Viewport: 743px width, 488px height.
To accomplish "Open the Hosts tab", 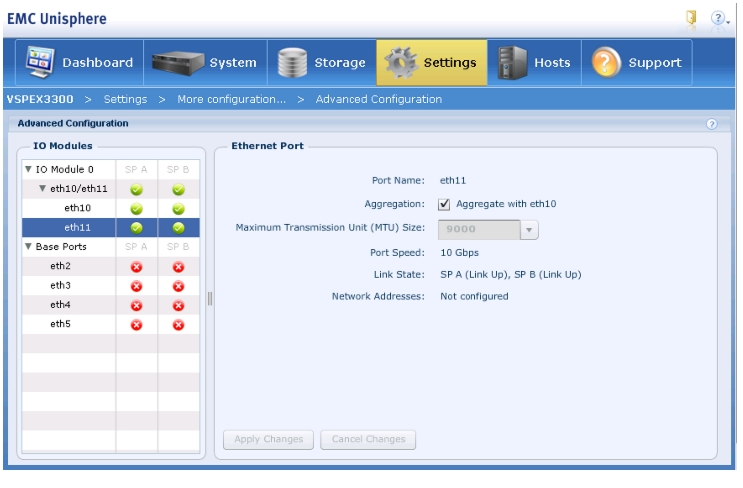I will click(535, 63).
